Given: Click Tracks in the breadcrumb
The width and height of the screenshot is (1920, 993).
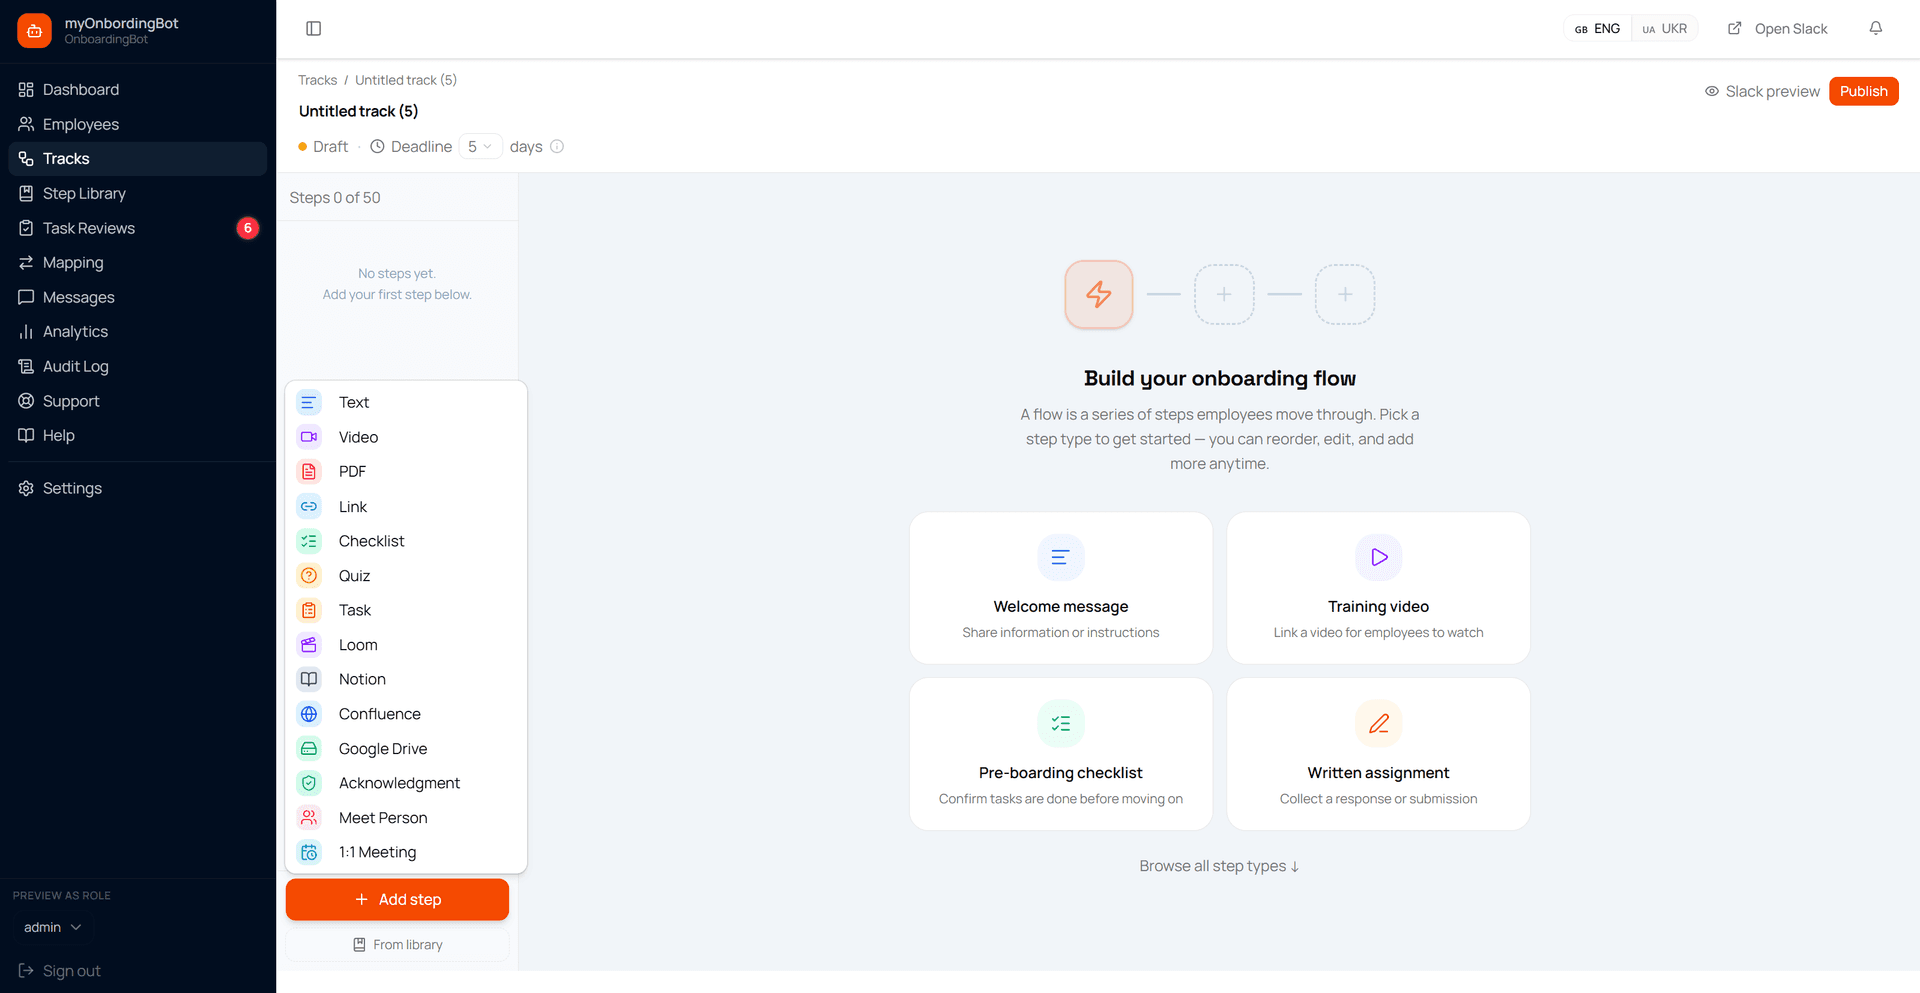Looking at the screenshot, I should click(317, 80).
